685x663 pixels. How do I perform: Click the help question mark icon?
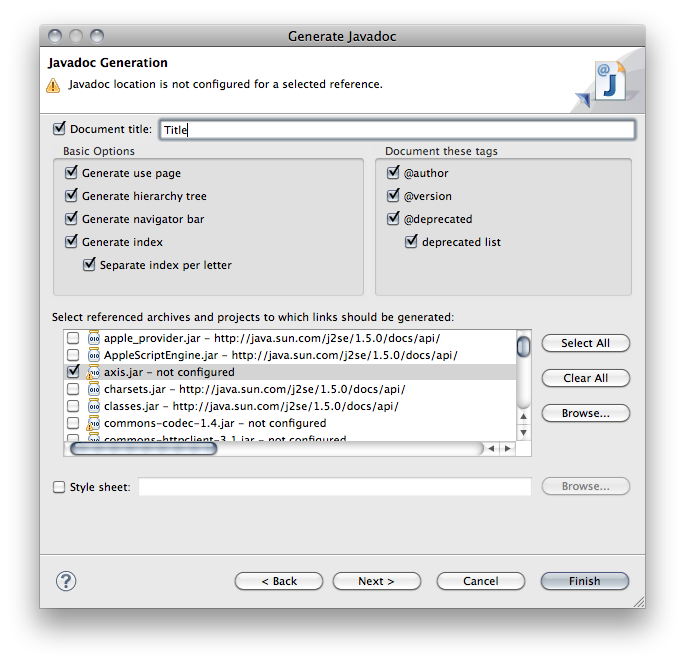[x=66, y=581]
